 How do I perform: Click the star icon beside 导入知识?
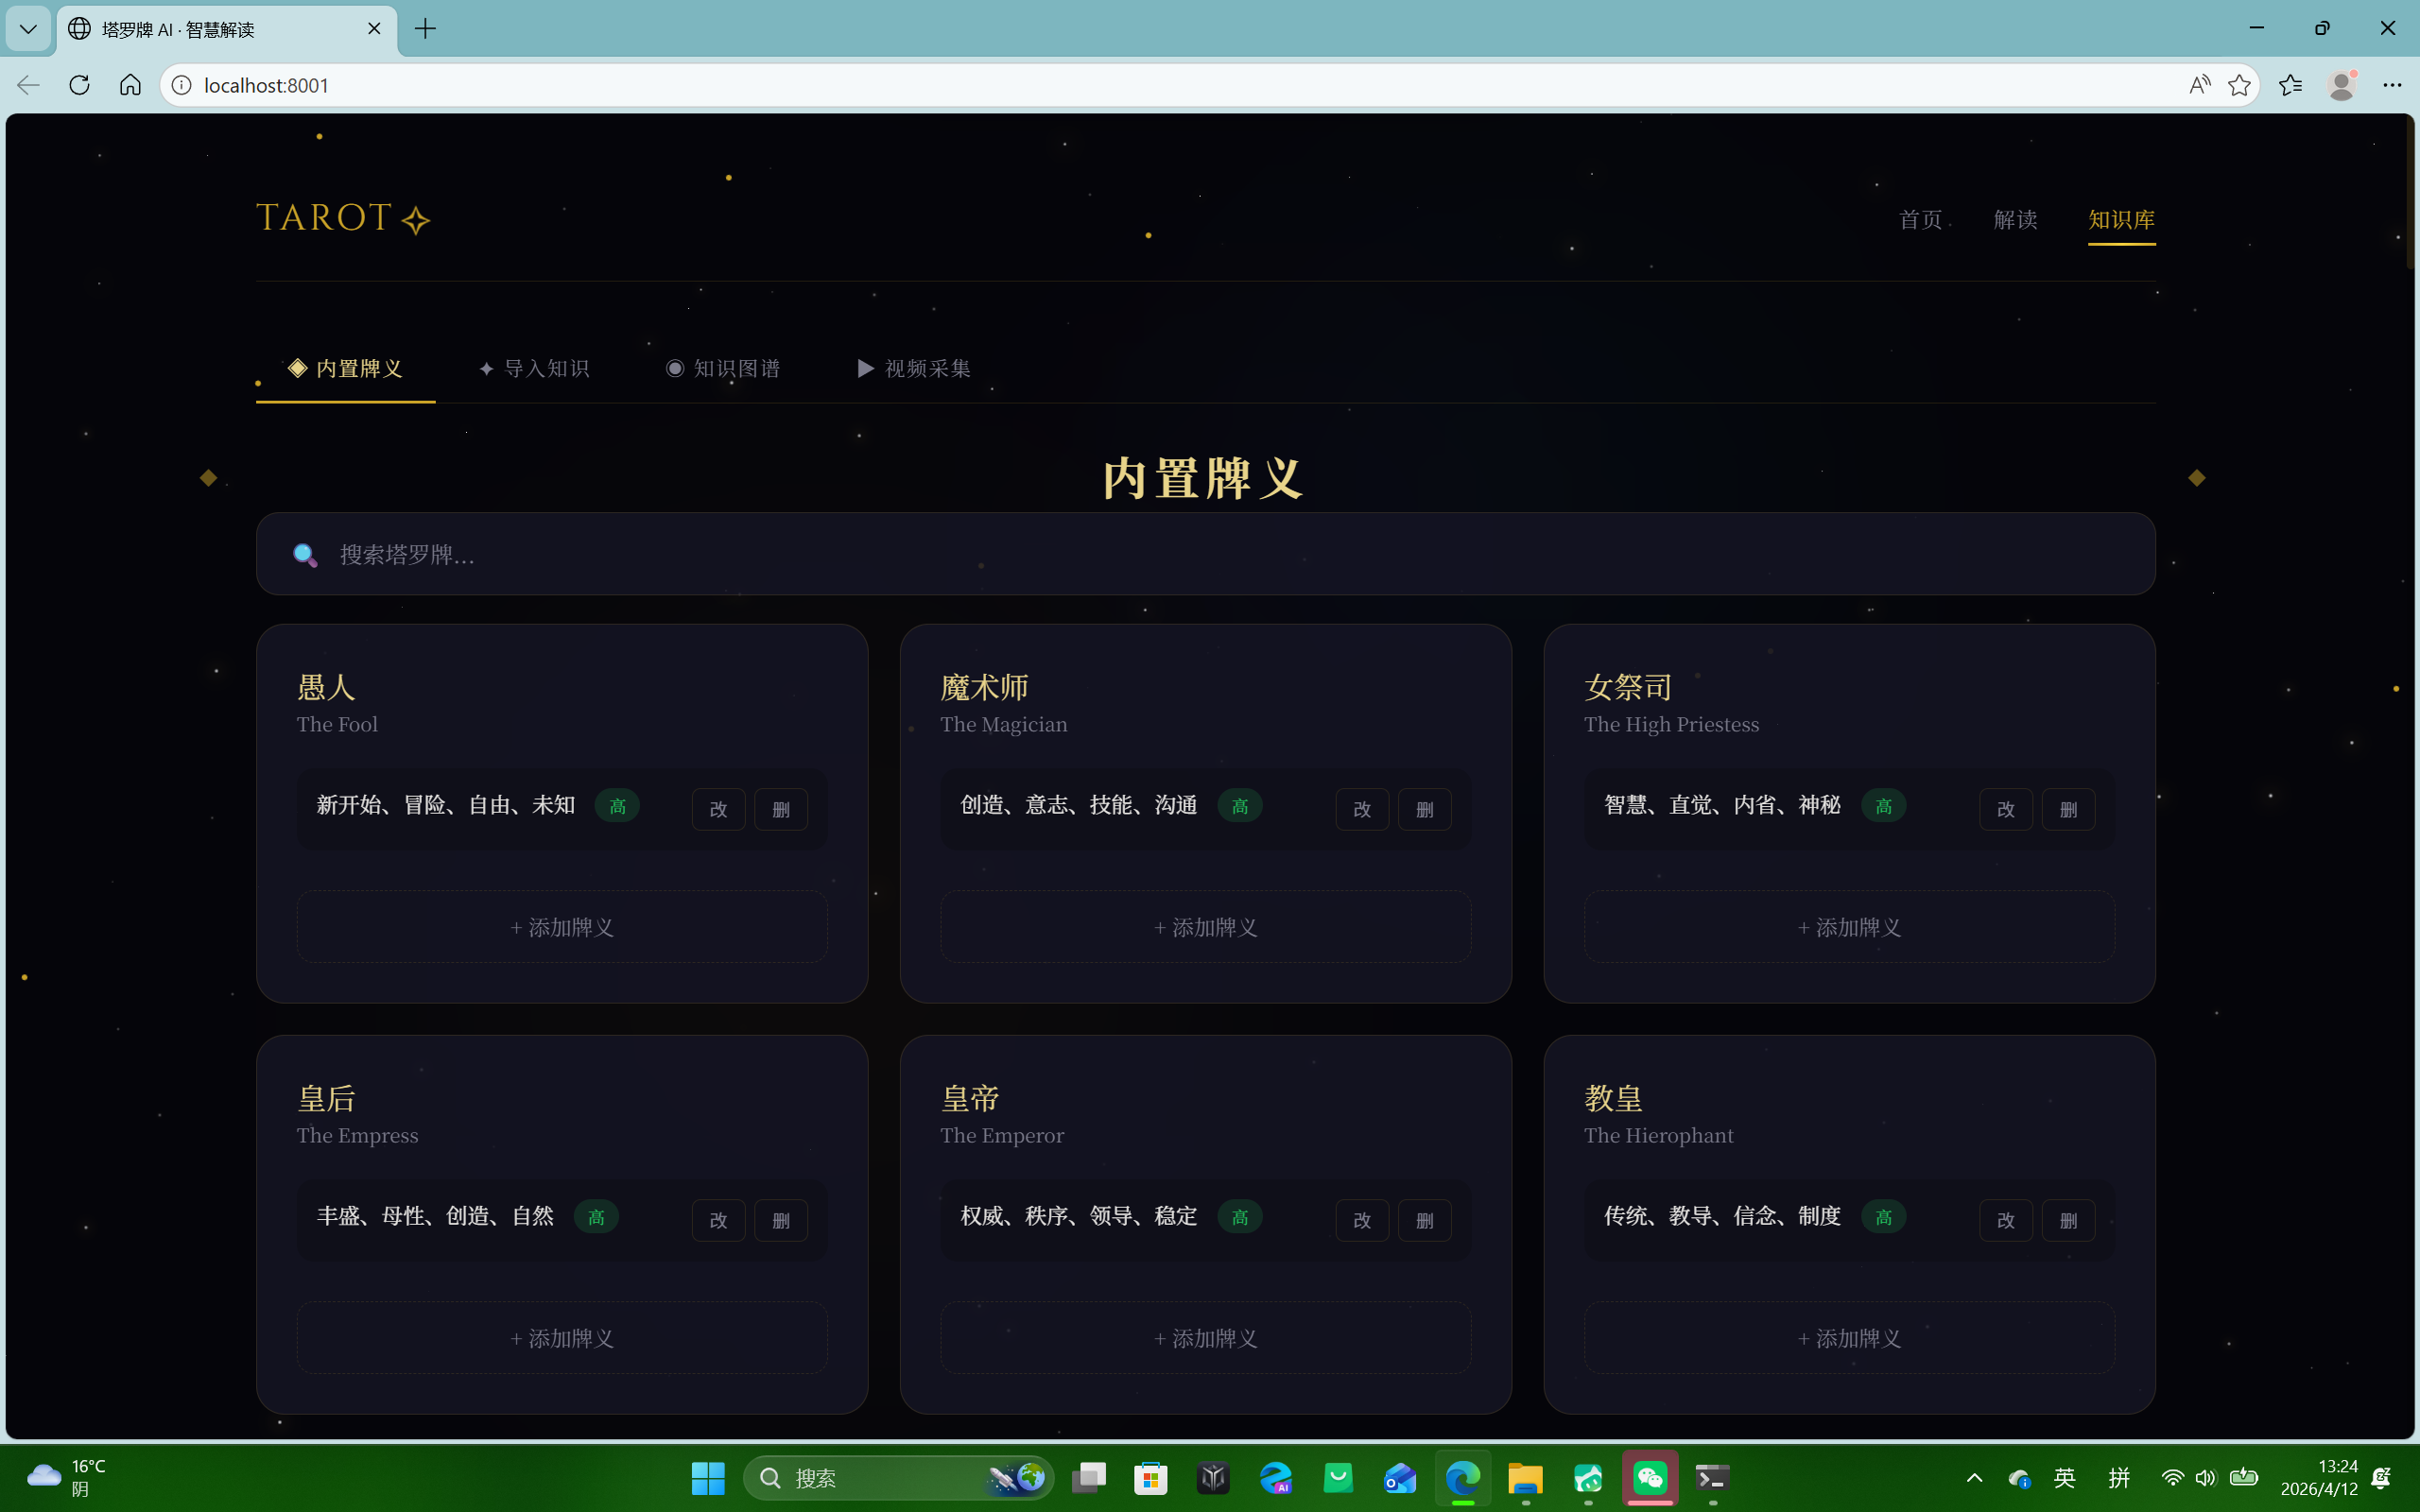pyautogui.click(x=487, y=368)
